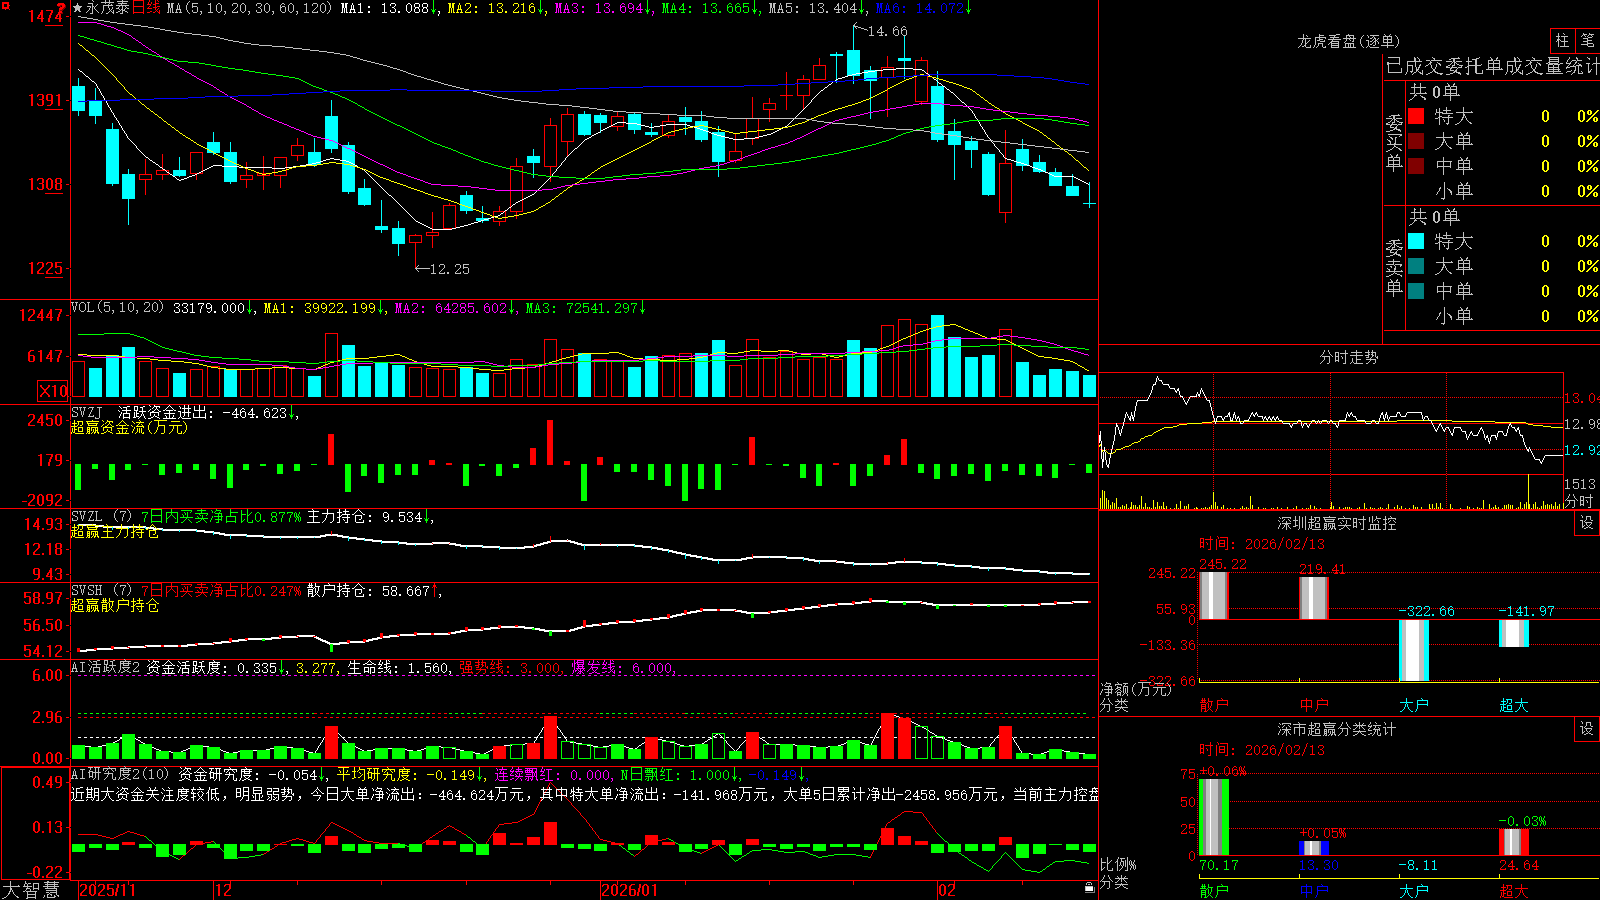The height and width of the screenshot is (900, 1600).
Task: Click the X10 volume scale marker
Action: click(x=53, y=391)
